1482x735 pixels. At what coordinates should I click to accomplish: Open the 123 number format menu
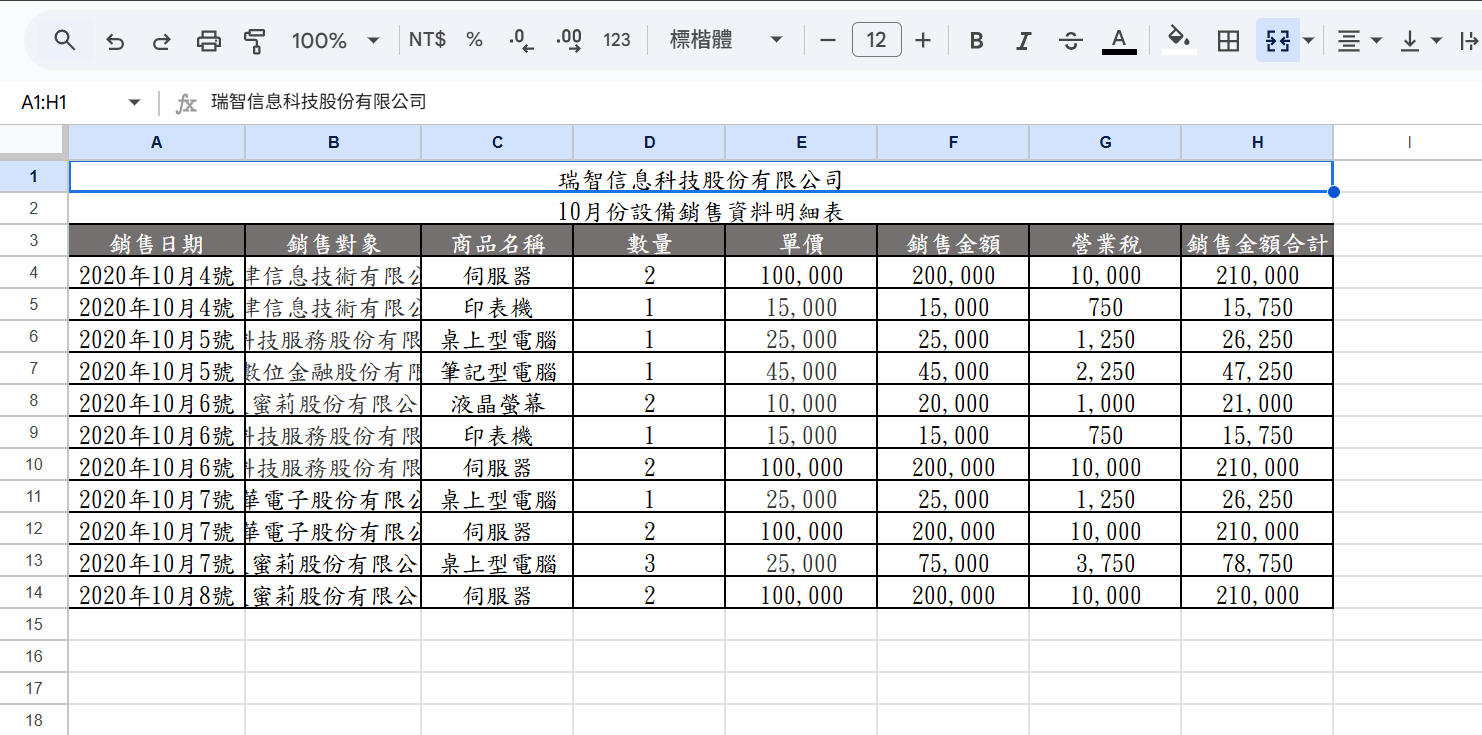[617, 41]
